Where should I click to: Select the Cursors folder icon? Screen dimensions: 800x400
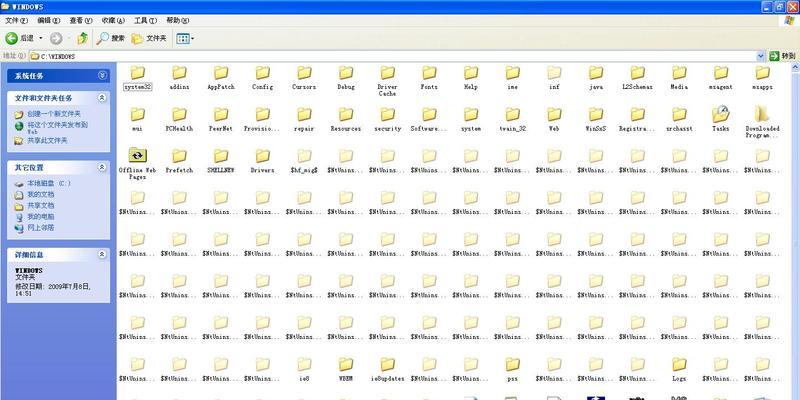click(304, 72)
